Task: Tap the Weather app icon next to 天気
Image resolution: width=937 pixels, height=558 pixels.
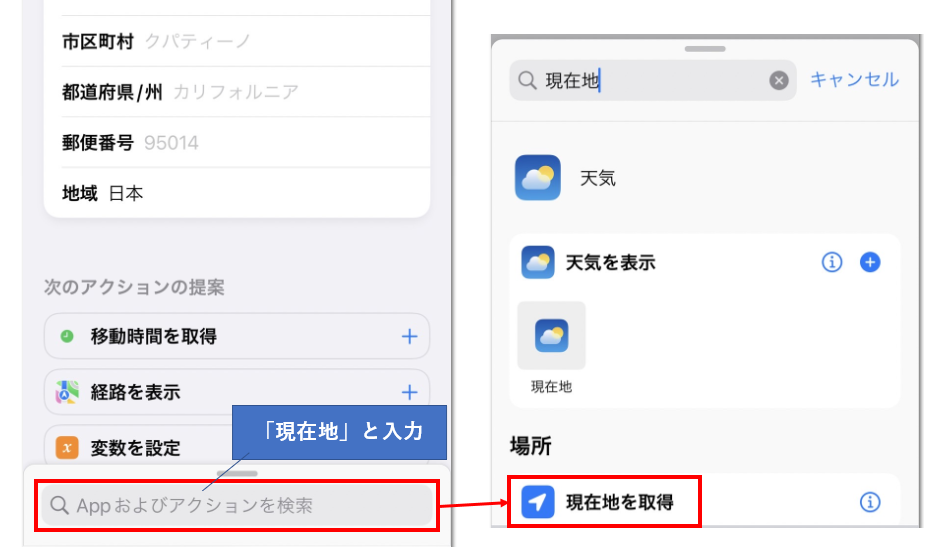Action: click(x=537, y=177)
